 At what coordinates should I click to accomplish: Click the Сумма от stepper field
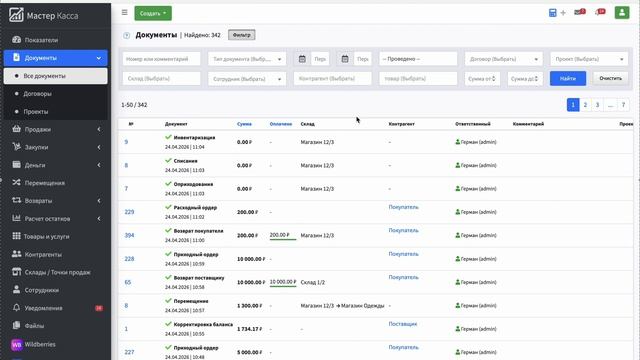(x=482, y=78)
